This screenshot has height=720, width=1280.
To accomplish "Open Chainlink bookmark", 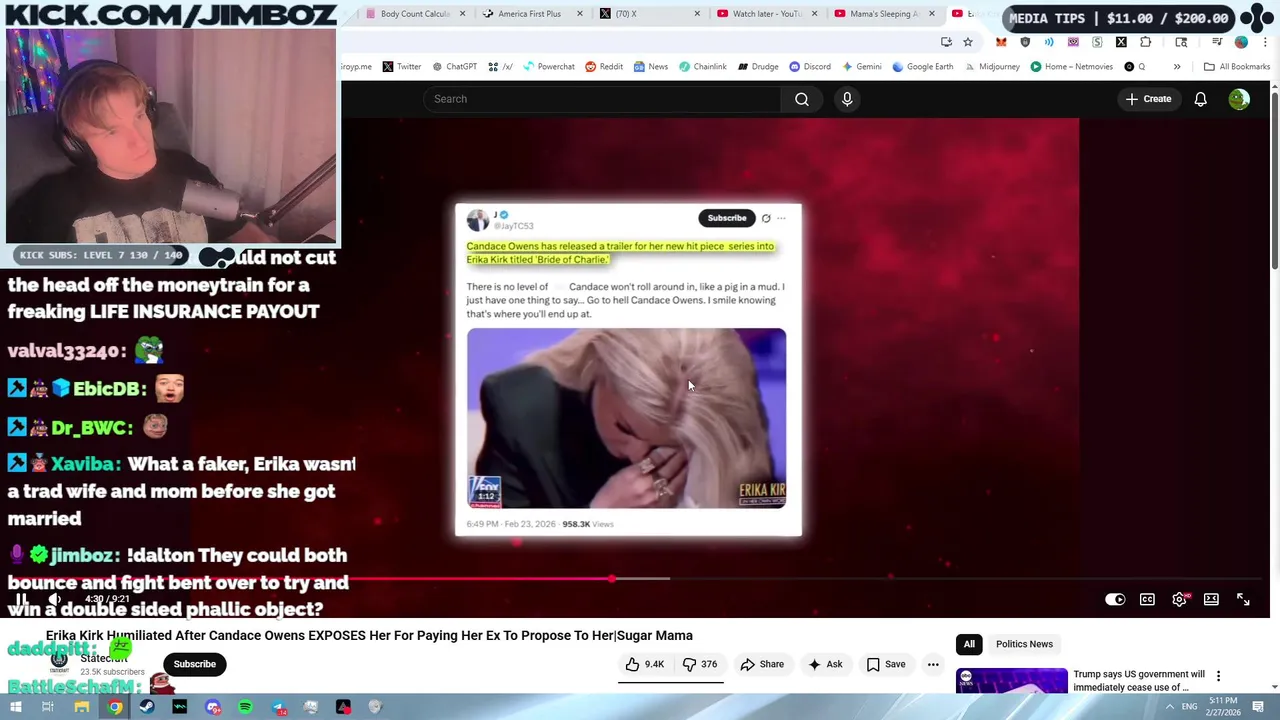I will [703, 67].
